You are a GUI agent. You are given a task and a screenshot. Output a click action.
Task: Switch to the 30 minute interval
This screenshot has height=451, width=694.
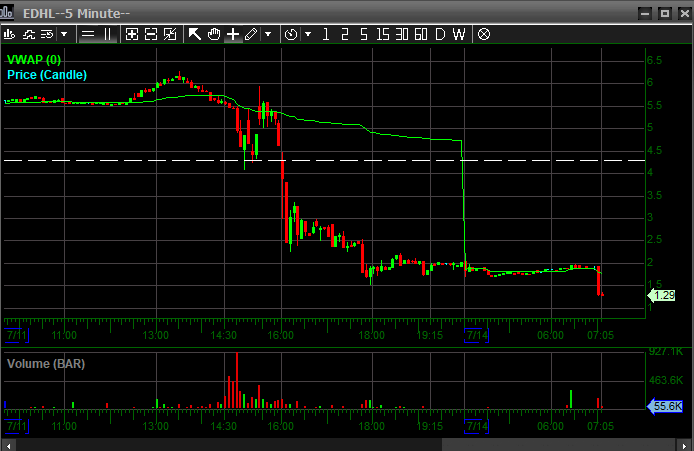pyautogui.click(x=402, y=34)
